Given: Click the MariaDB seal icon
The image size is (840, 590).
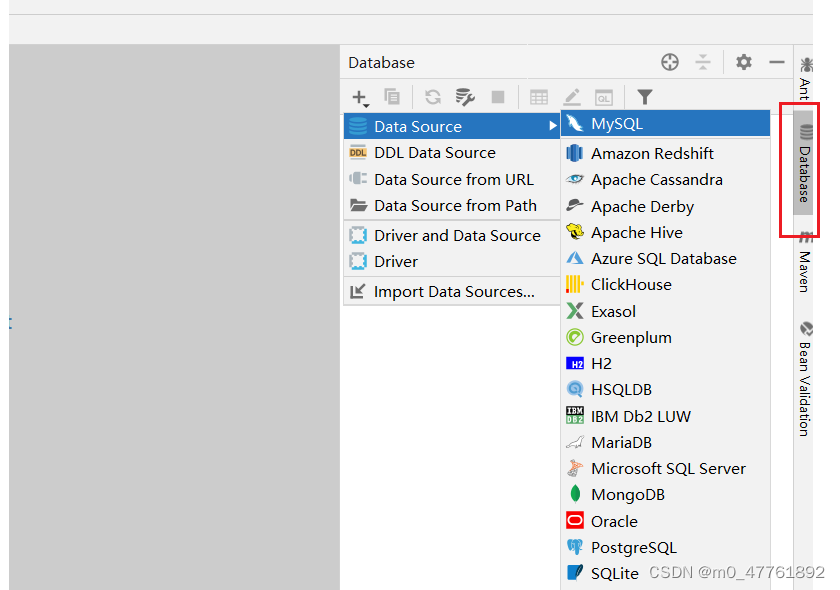Looking at the screenshot, I should (x=575, y=443).
